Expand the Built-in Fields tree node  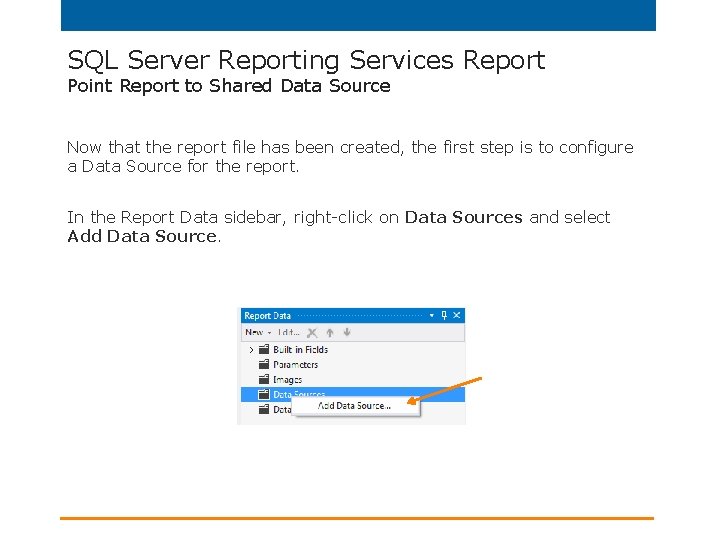pyautogui.click(x=251, y=350)
